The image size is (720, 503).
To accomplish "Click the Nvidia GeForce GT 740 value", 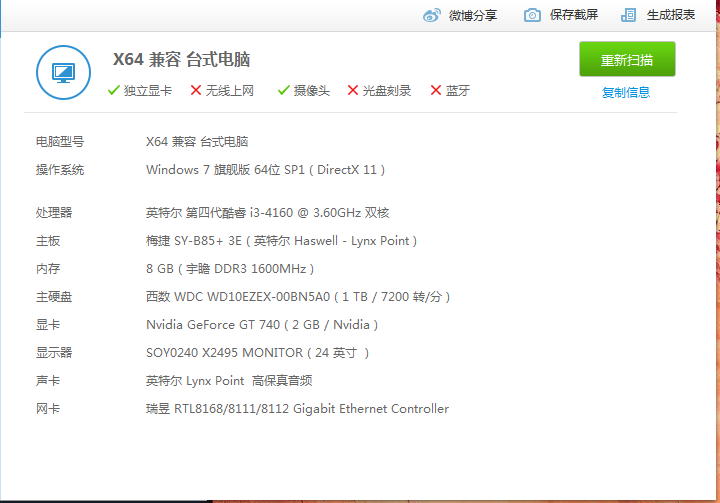I will click(262, 325).
